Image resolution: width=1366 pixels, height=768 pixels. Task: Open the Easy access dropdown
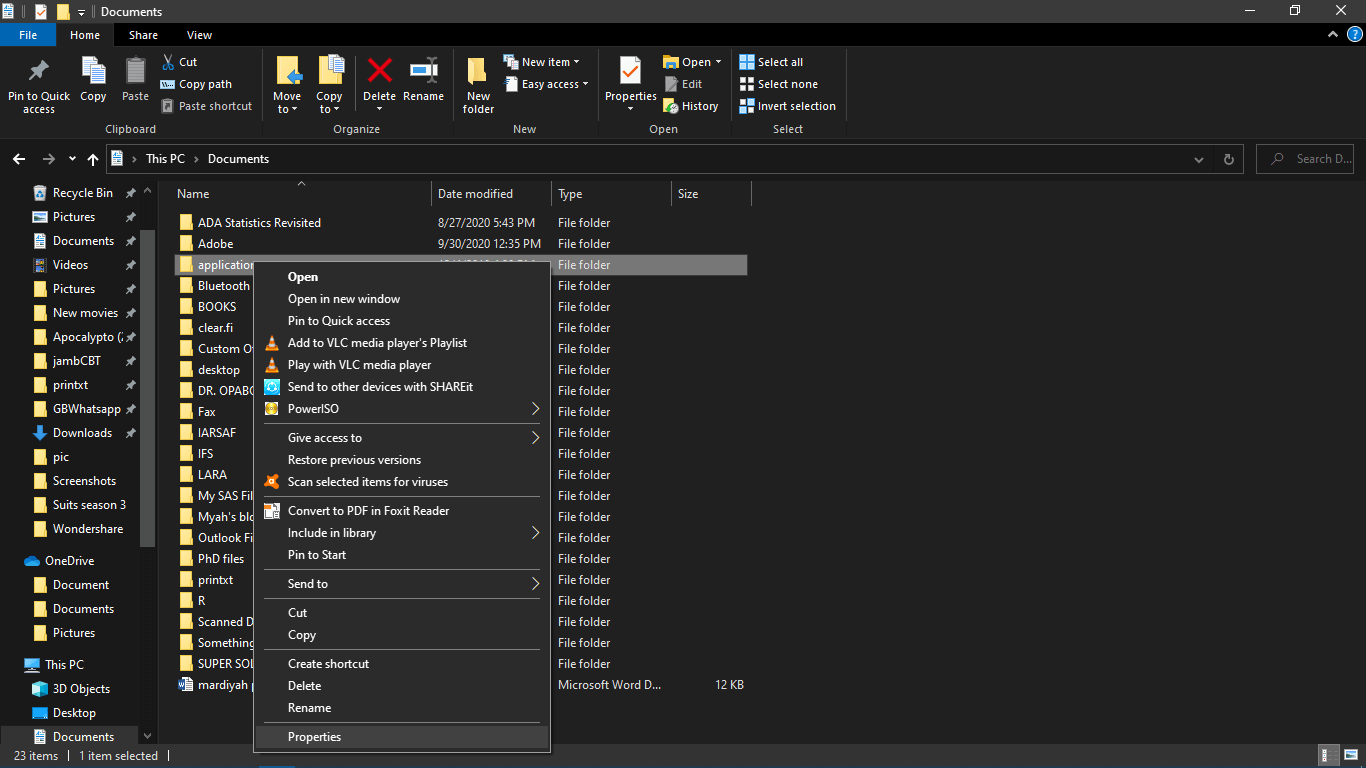(x=546, y=84)
